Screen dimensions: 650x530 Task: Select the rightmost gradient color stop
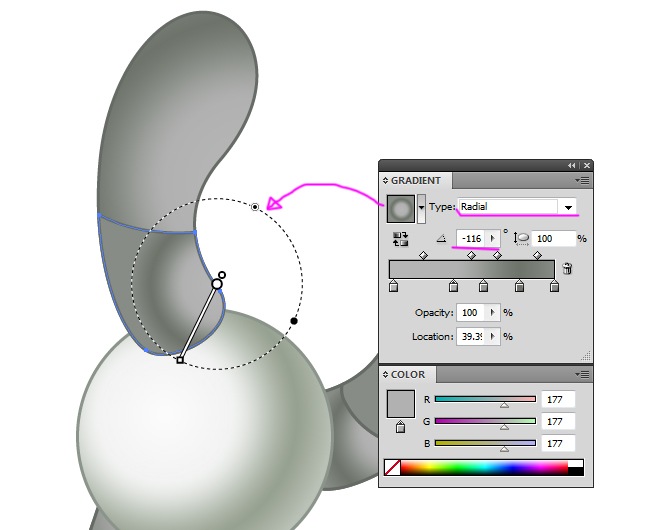pos(554,286)
